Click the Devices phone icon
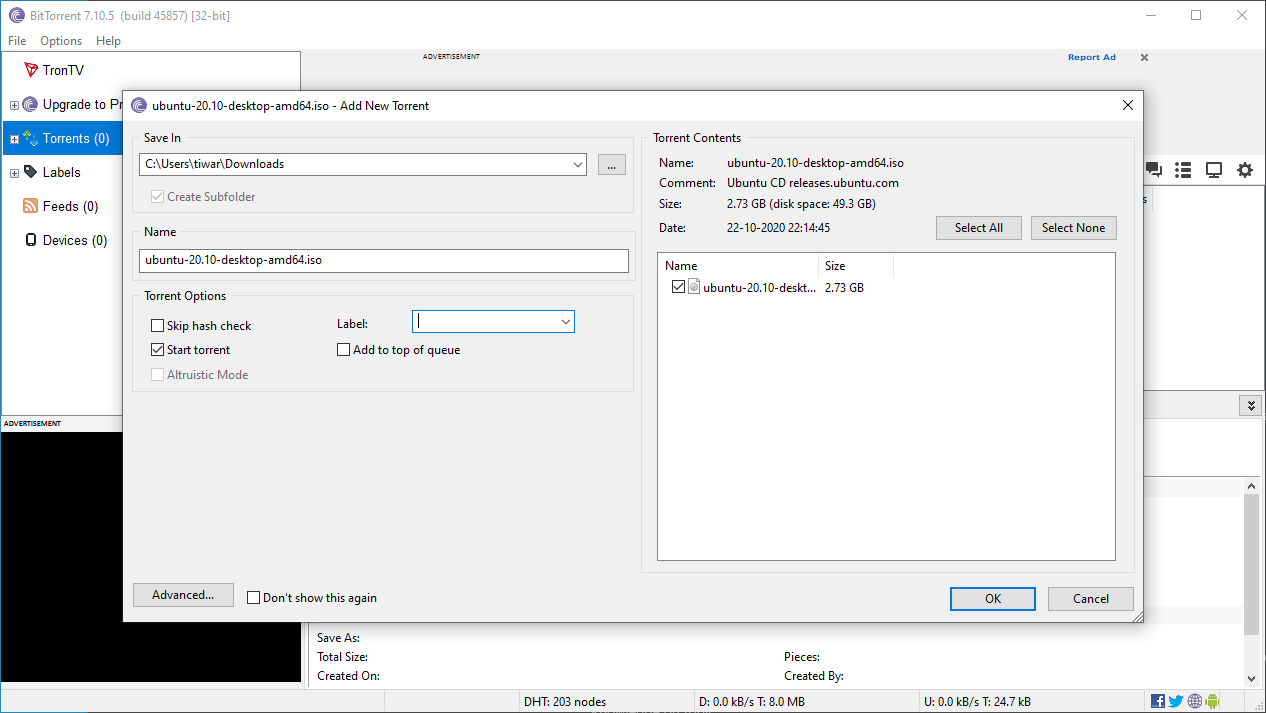Screen dimensions: 1266x713 [31, 240]
